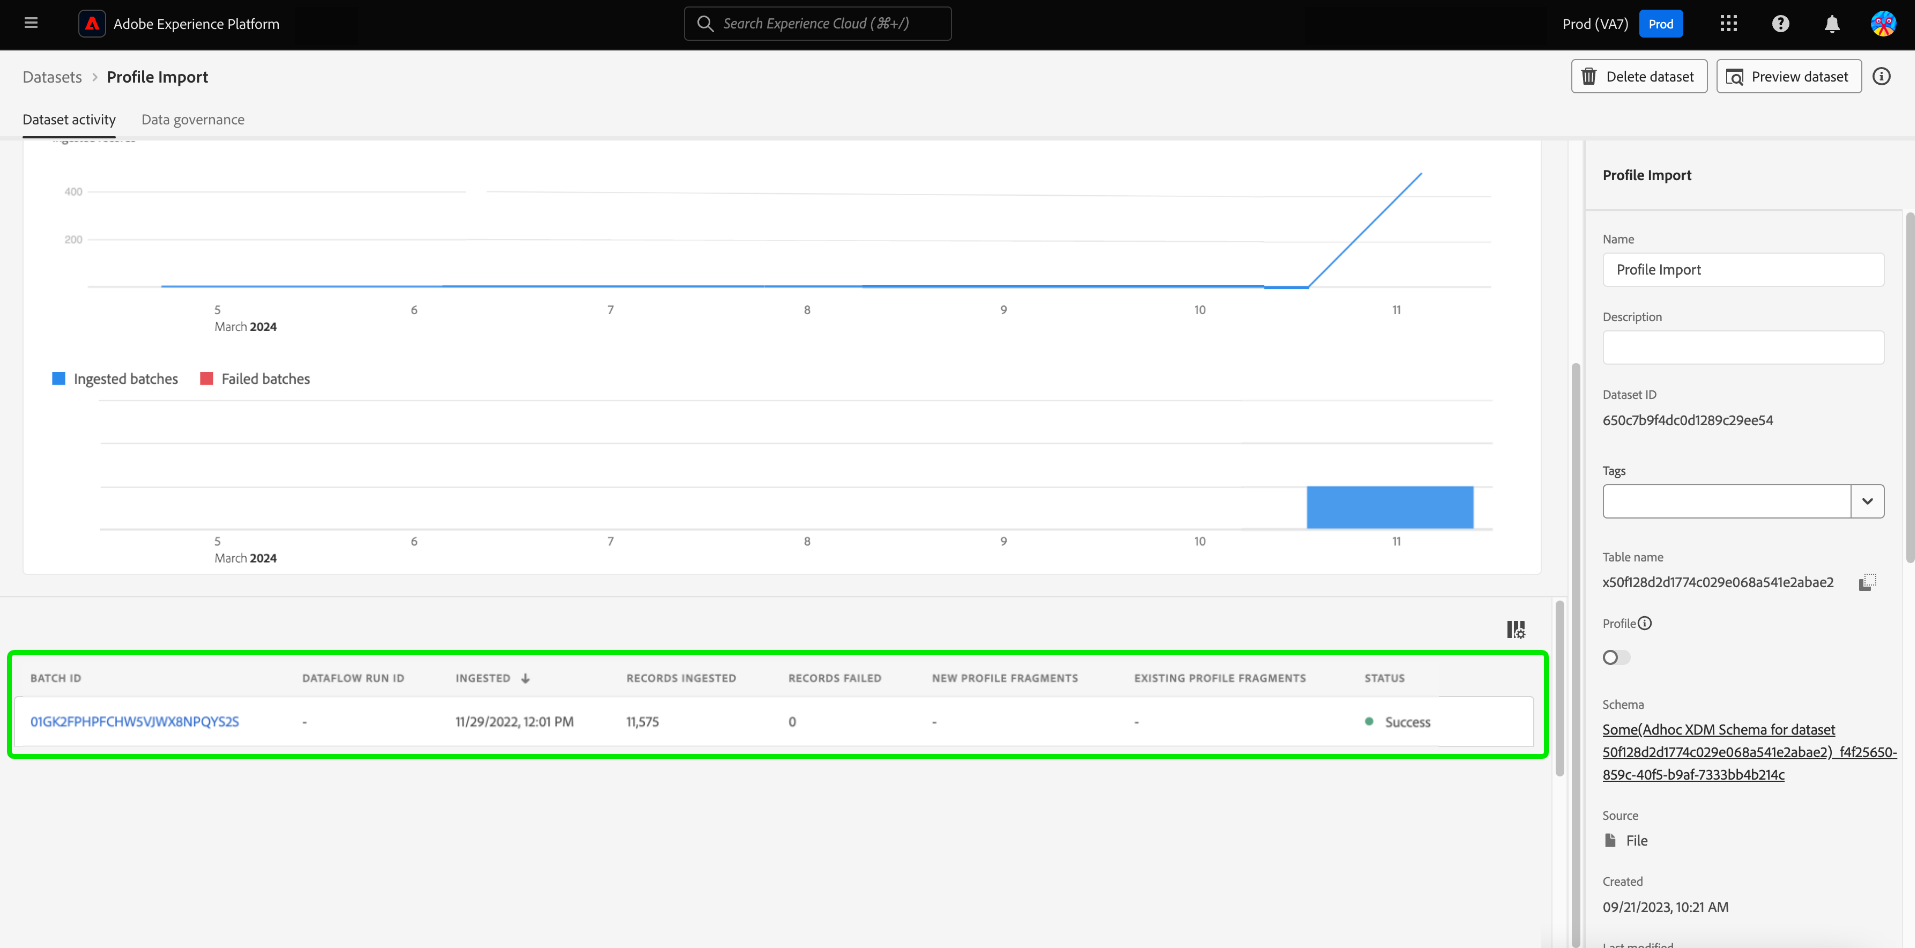Click the blue ingested batches bar
The image size is (1915, 948).
(x=1390, y=507)
